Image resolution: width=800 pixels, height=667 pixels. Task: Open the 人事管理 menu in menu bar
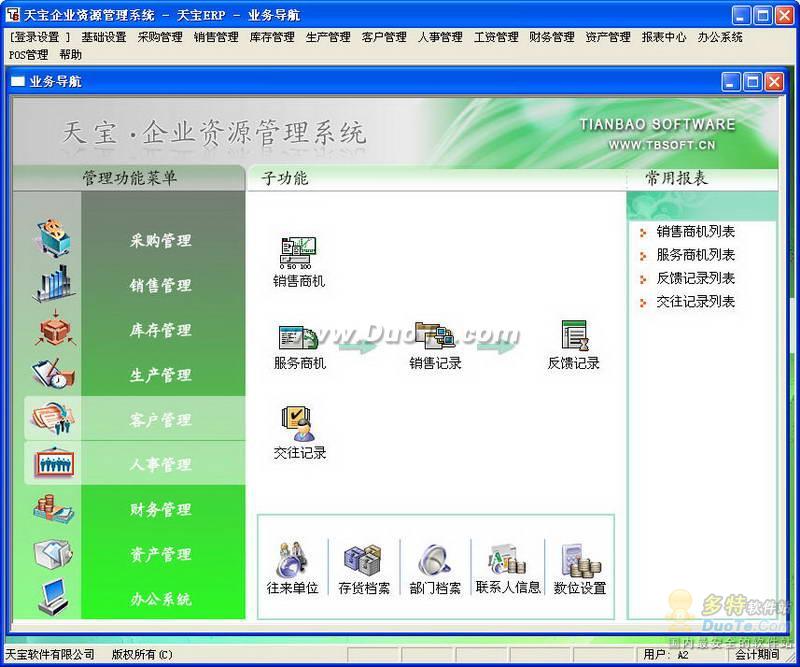440,37
